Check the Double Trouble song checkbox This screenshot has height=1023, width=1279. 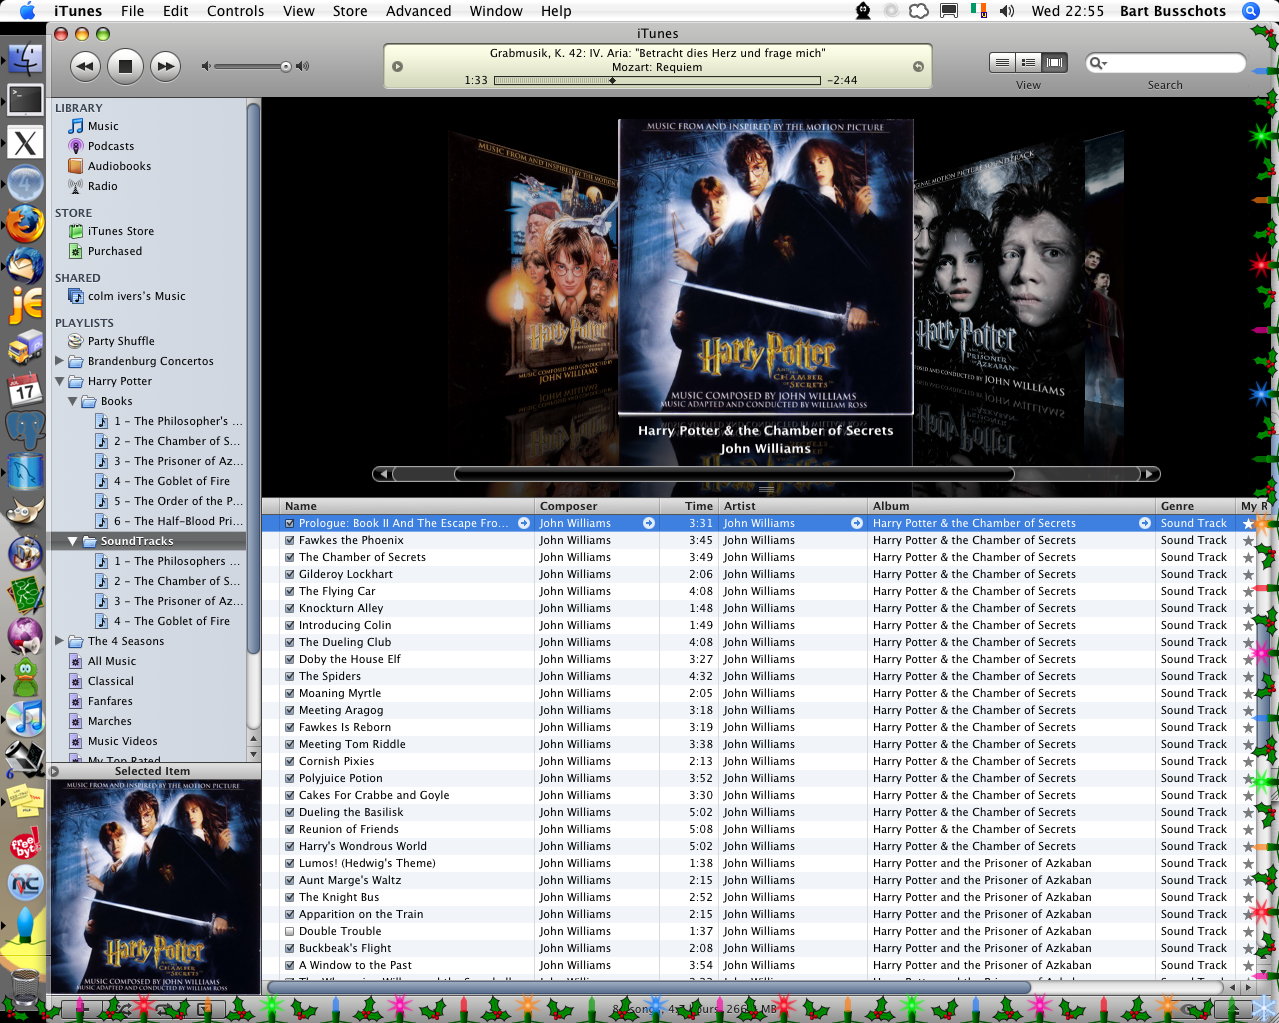(290, 931)
